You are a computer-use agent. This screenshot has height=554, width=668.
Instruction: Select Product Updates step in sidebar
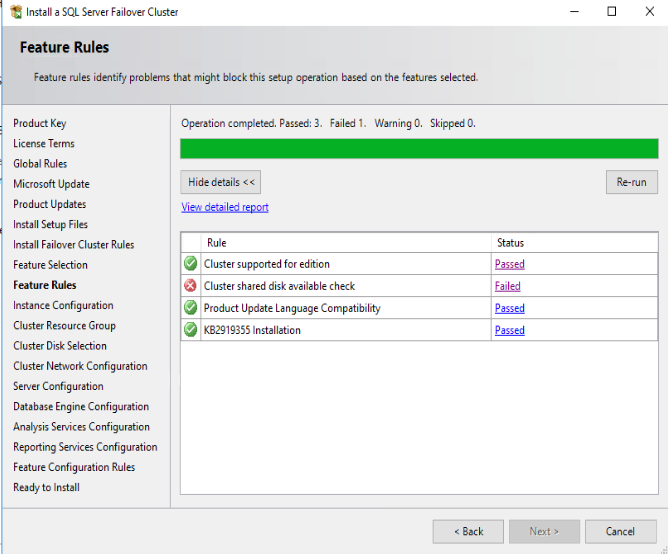[x=49, y=204]
